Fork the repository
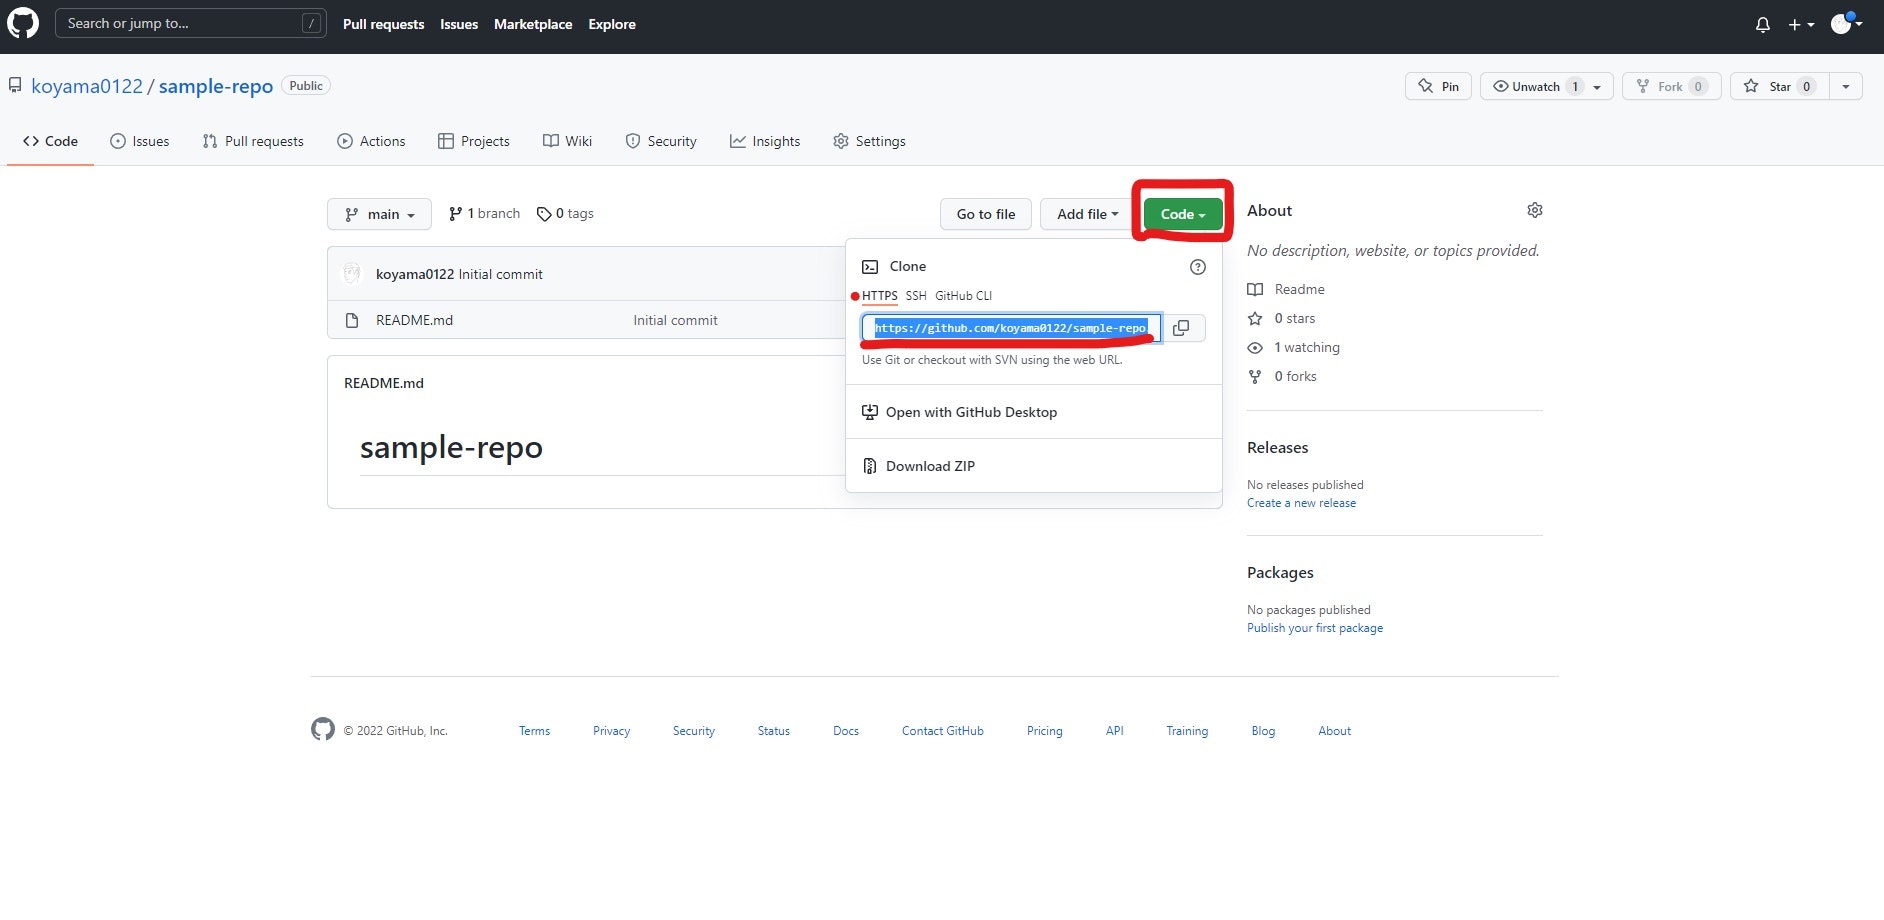This screenshot has height=920, width=1884. (1671, 86)
